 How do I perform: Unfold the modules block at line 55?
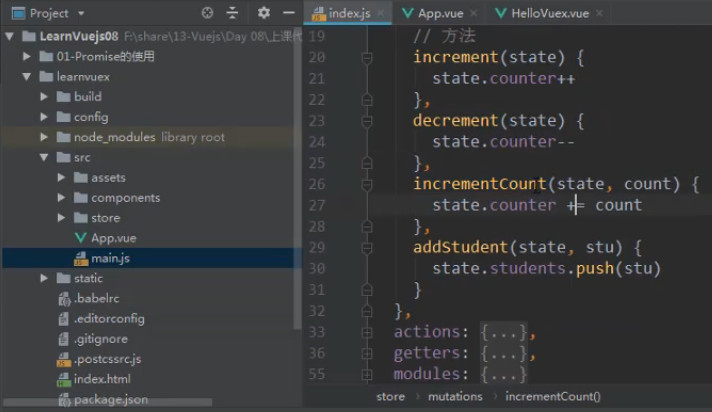click(367, 375)
